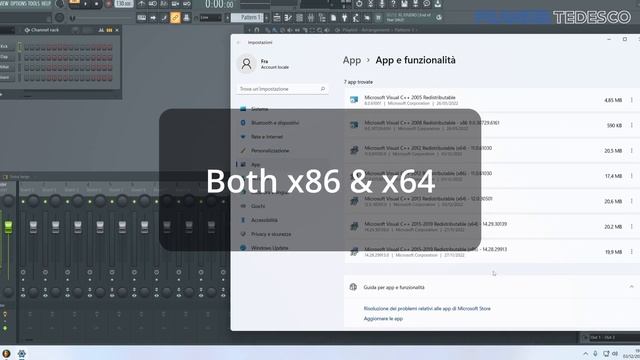
Task: Open Risoluzione dei problemi Microsoft Store link
Action: tap(427, 309)
